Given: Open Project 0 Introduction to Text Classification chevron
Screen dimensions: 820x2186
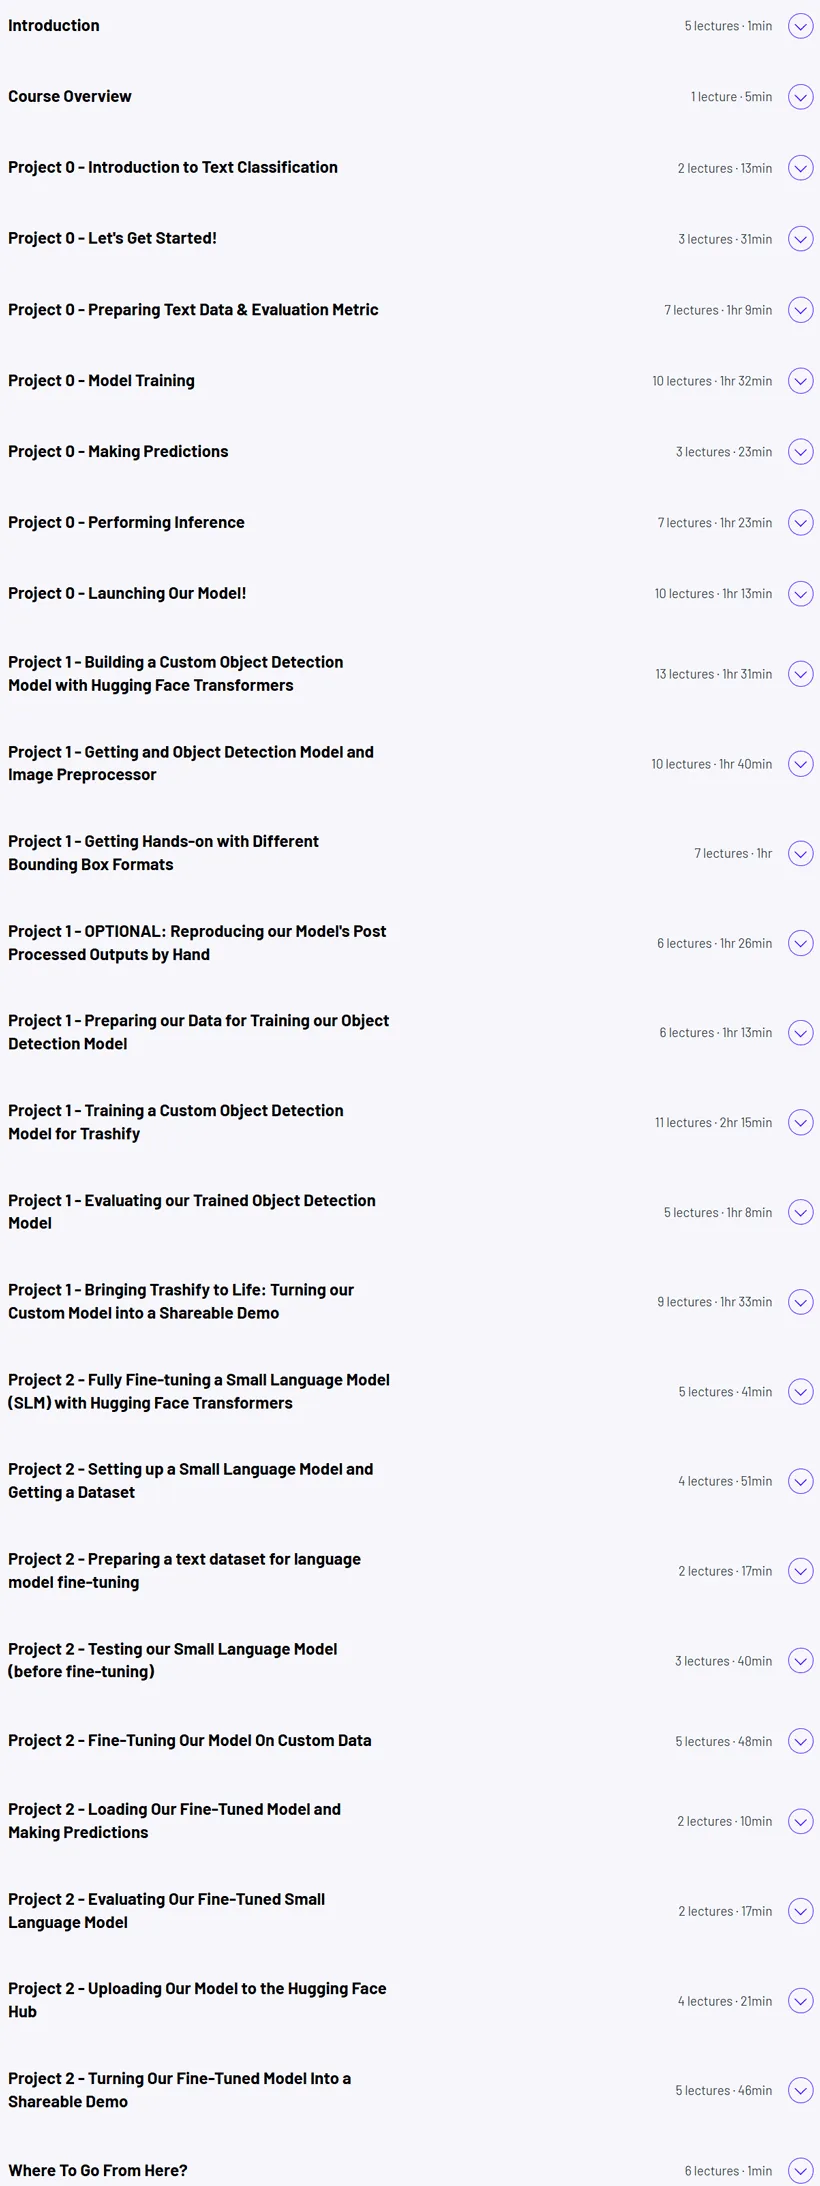Looking at the screenshot, I should [800, 168].
